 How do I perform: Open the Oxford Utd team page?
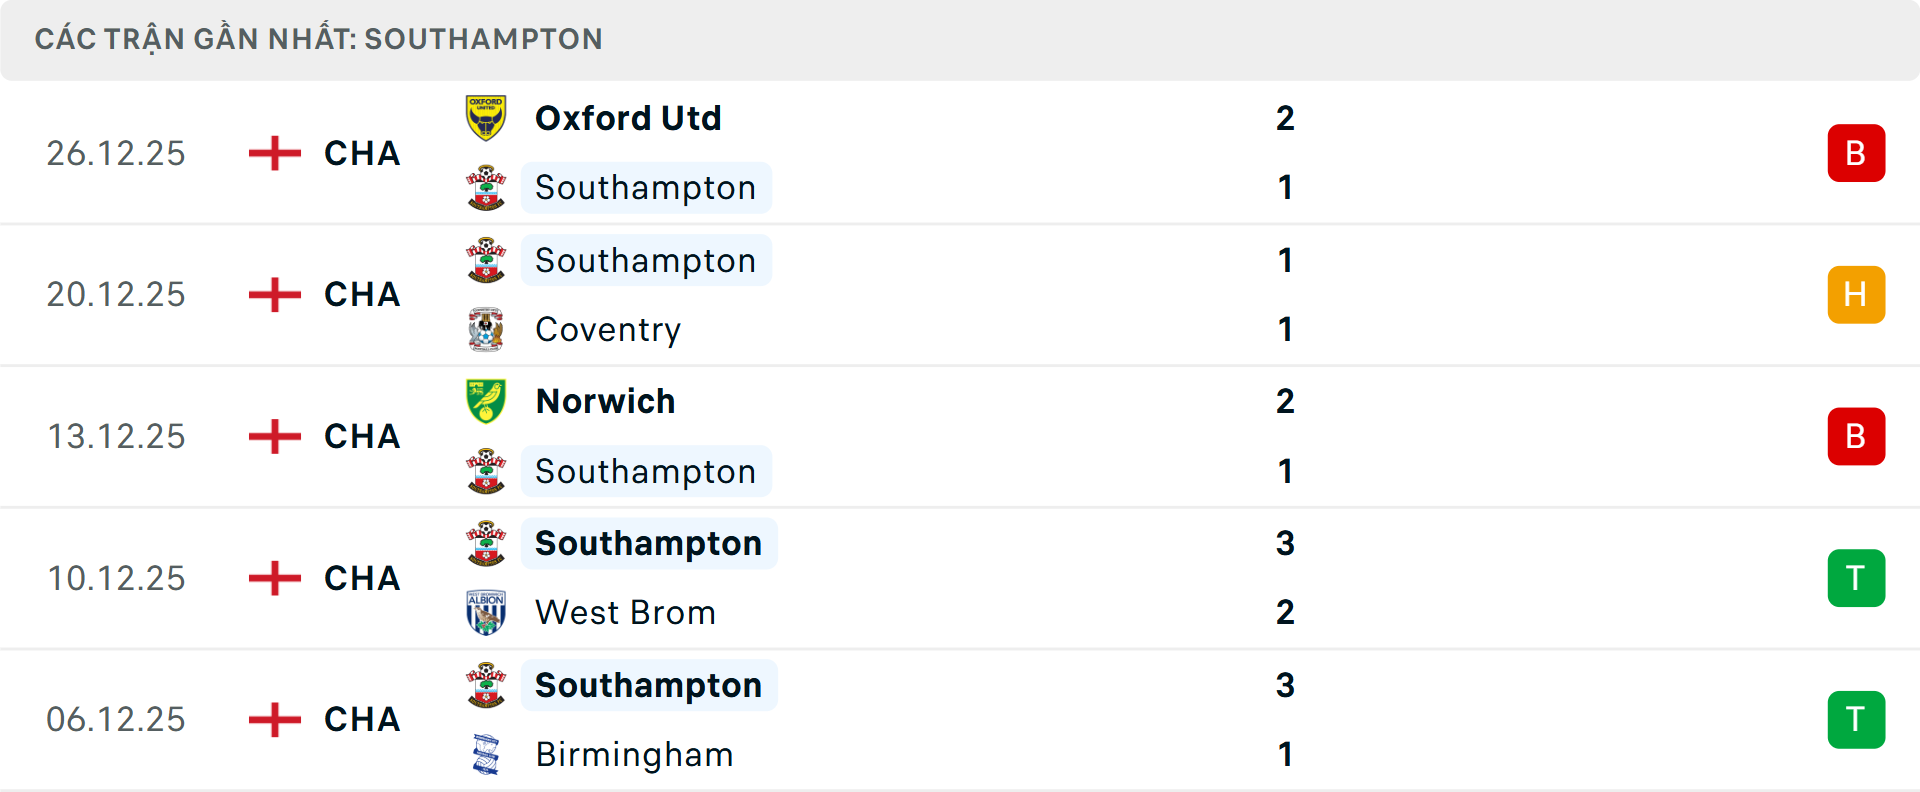628,116
